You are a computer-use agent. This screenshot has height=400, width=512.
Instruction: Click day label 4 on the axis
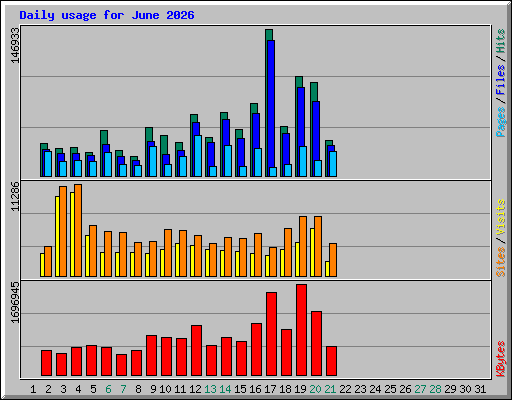tap(78, 389)
